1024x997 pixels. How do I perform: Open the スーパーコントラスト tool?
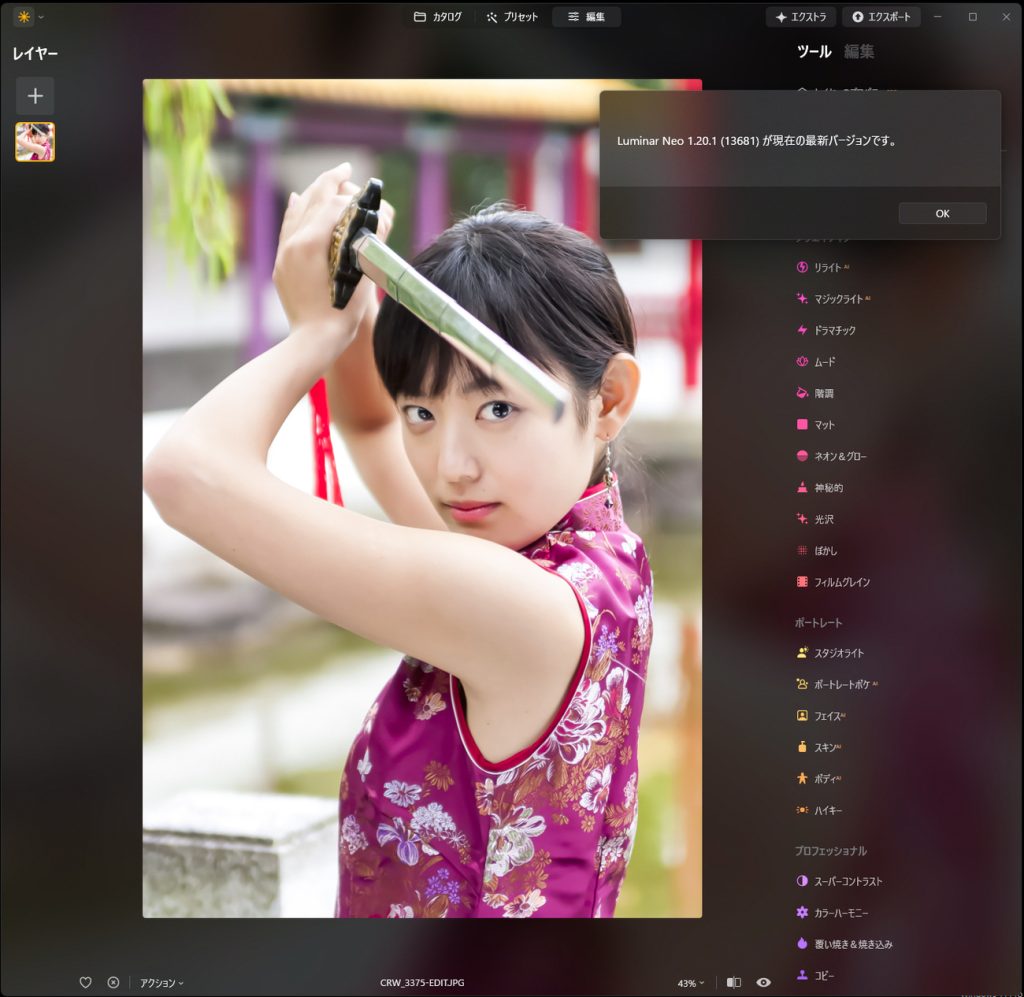(847, 882)
